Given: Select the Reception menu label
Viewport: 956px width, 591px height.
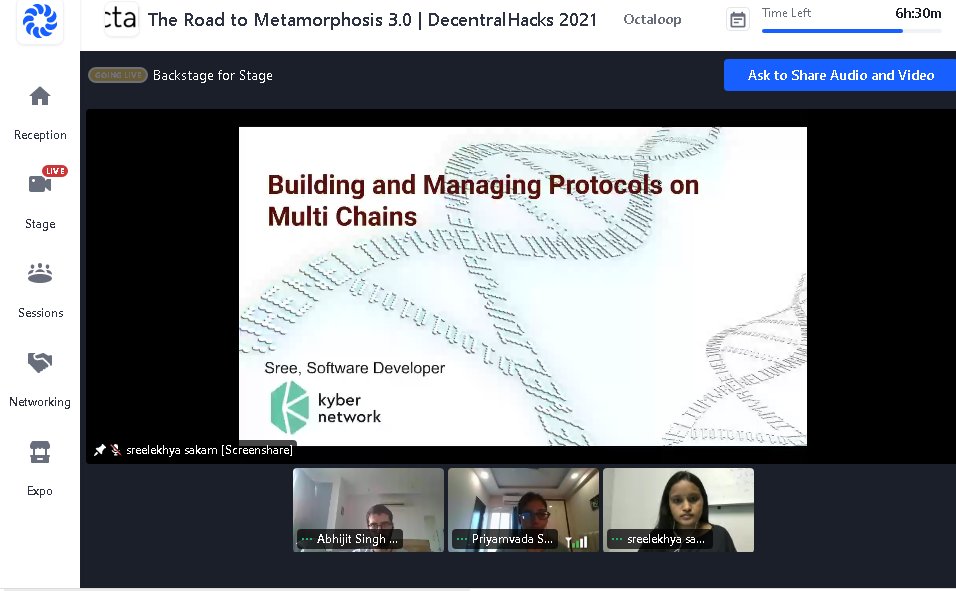Looking at the screenshot, I should [x=40, y=135].
